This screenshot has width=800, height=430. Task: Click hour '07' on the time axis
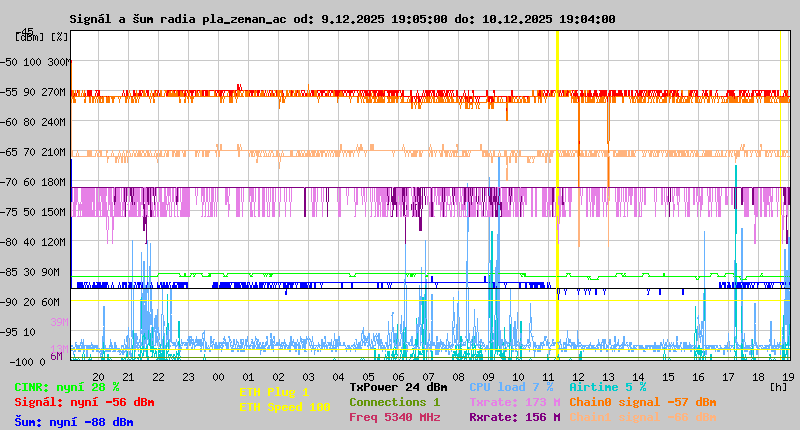click(x=428, y=377)
